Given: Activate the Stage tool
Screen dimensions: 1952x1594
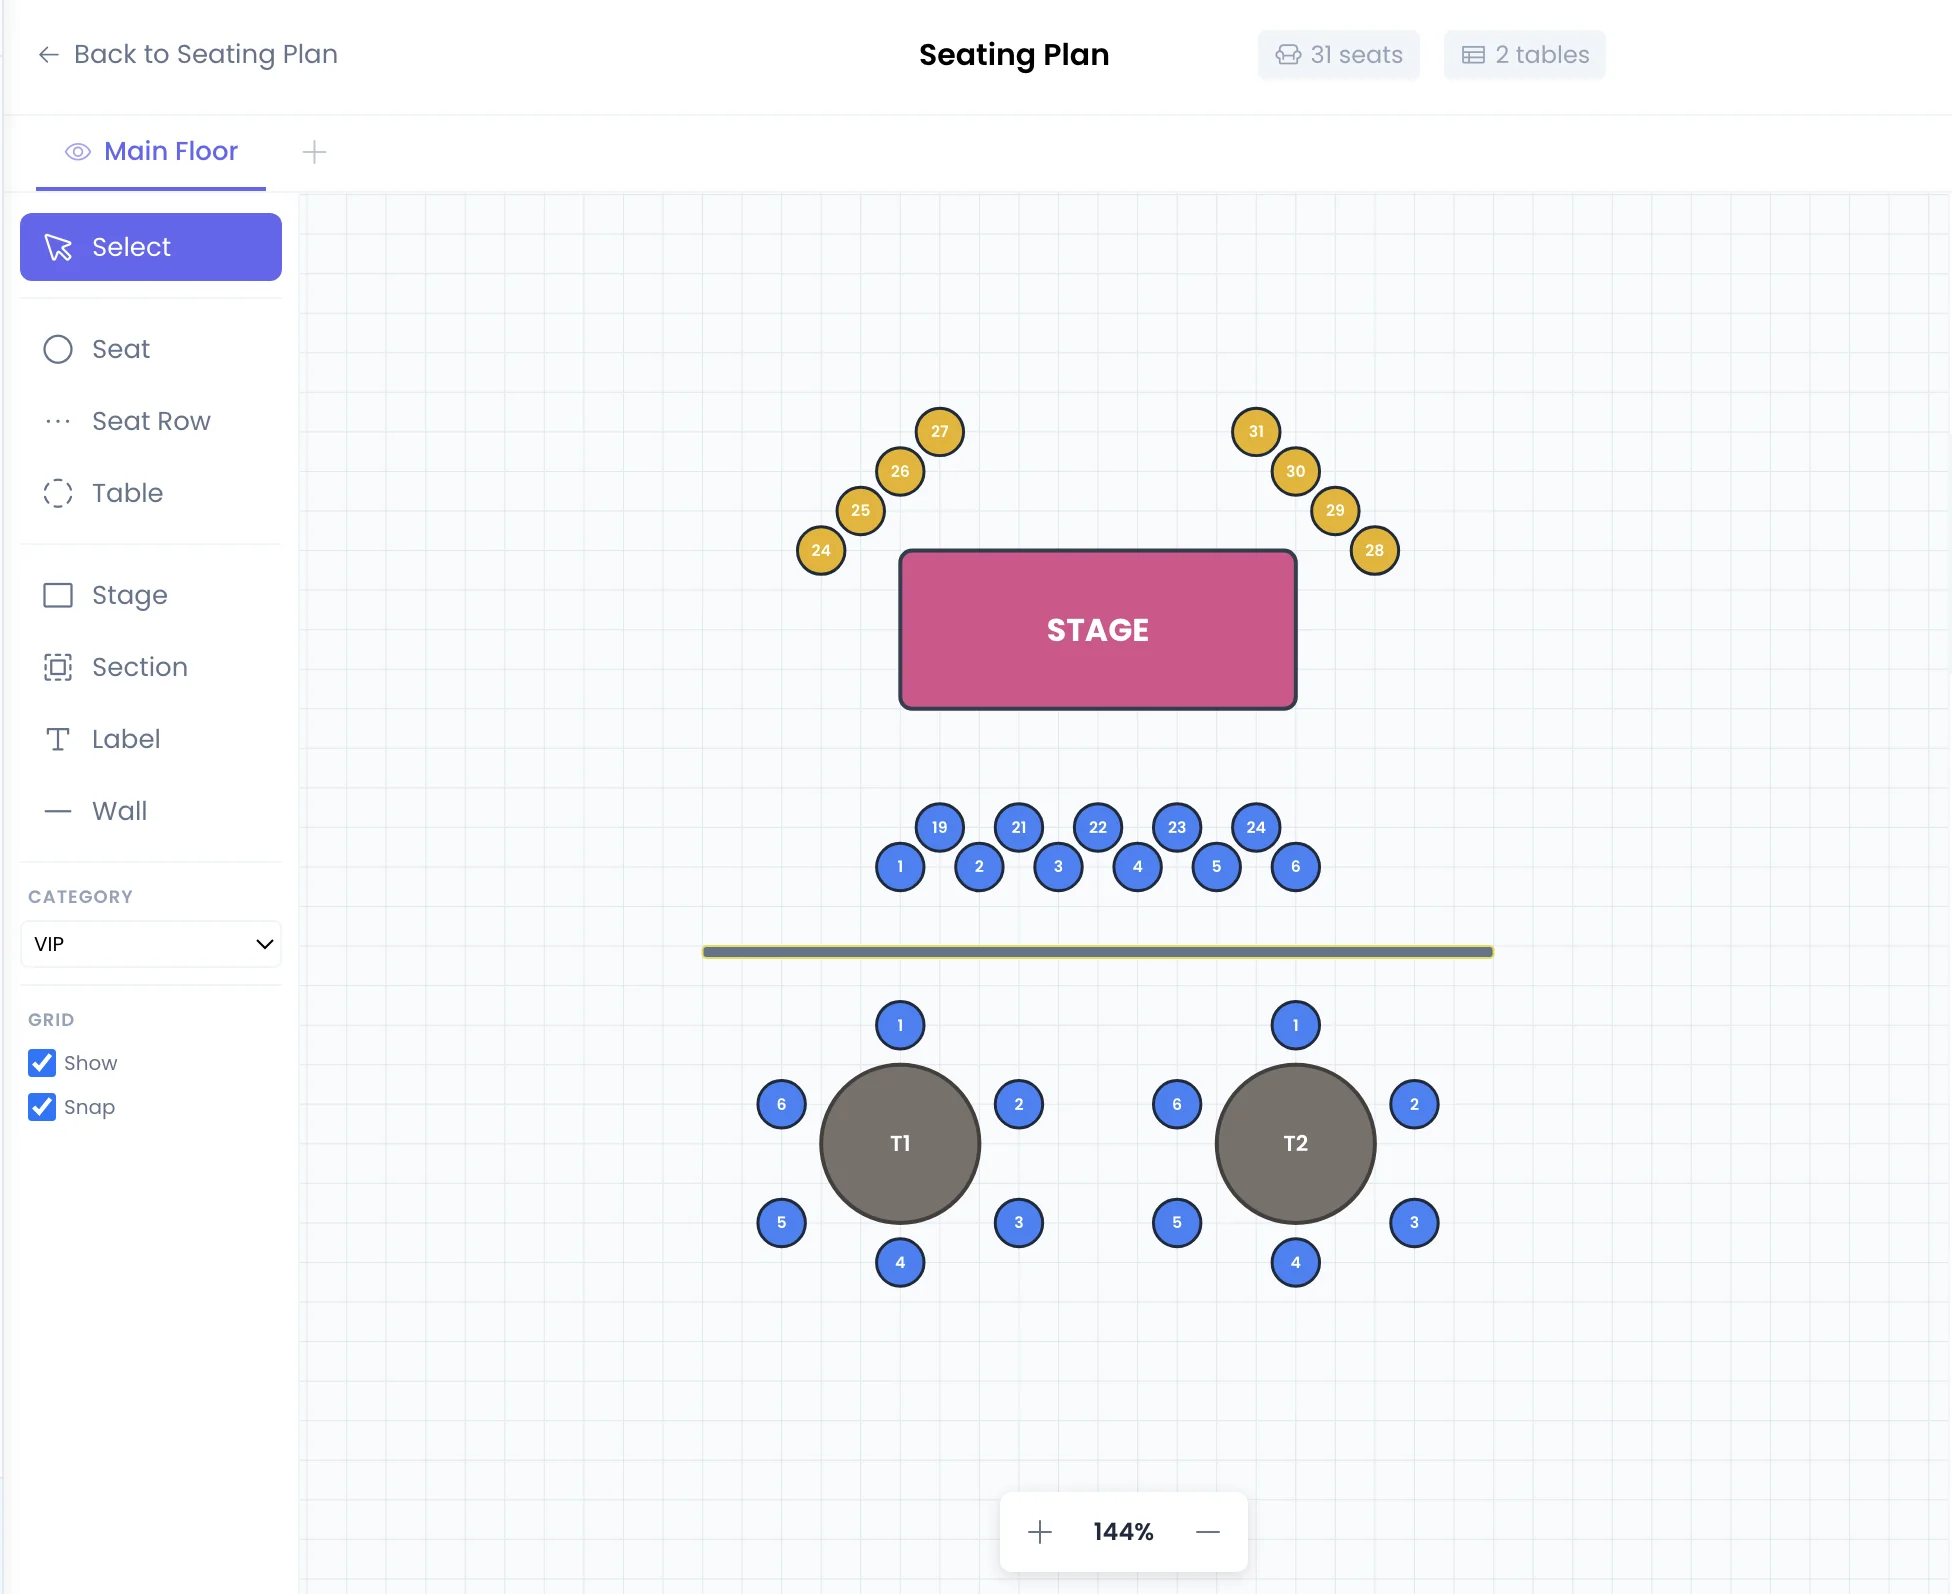Looking at the screenshot, I should click(x=128, y=595).
